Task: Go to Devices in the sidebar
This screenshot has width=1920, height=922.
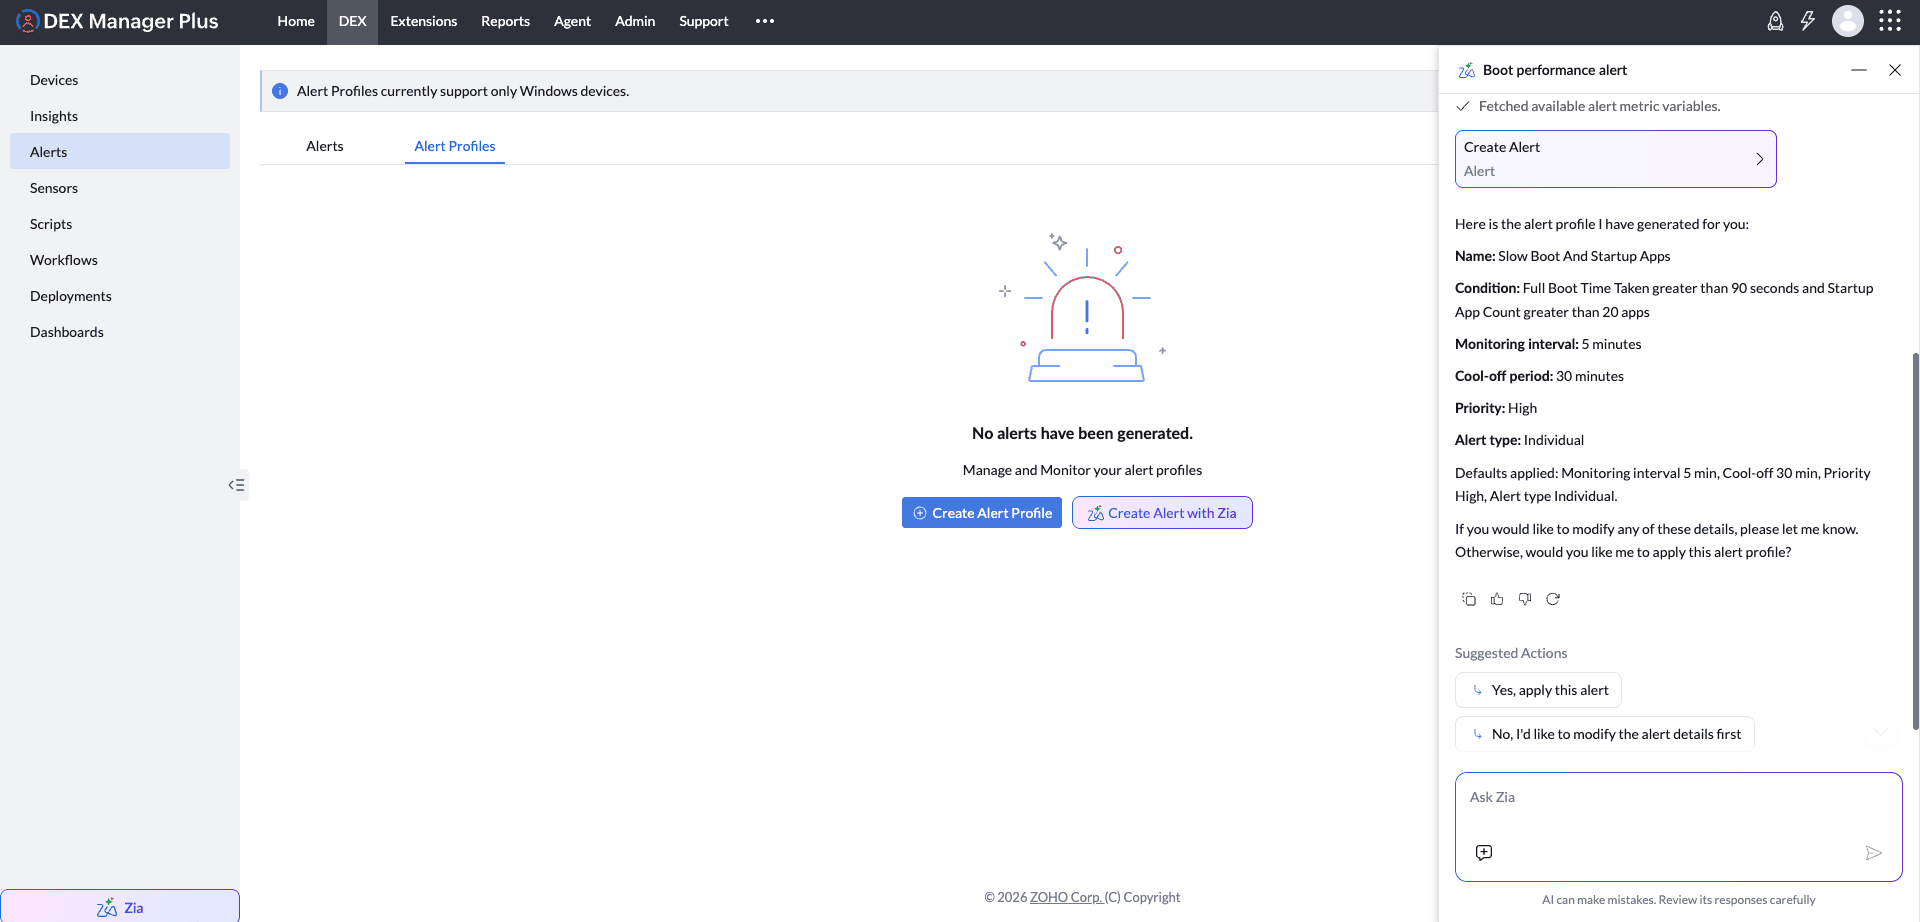Action: point(120,80)
